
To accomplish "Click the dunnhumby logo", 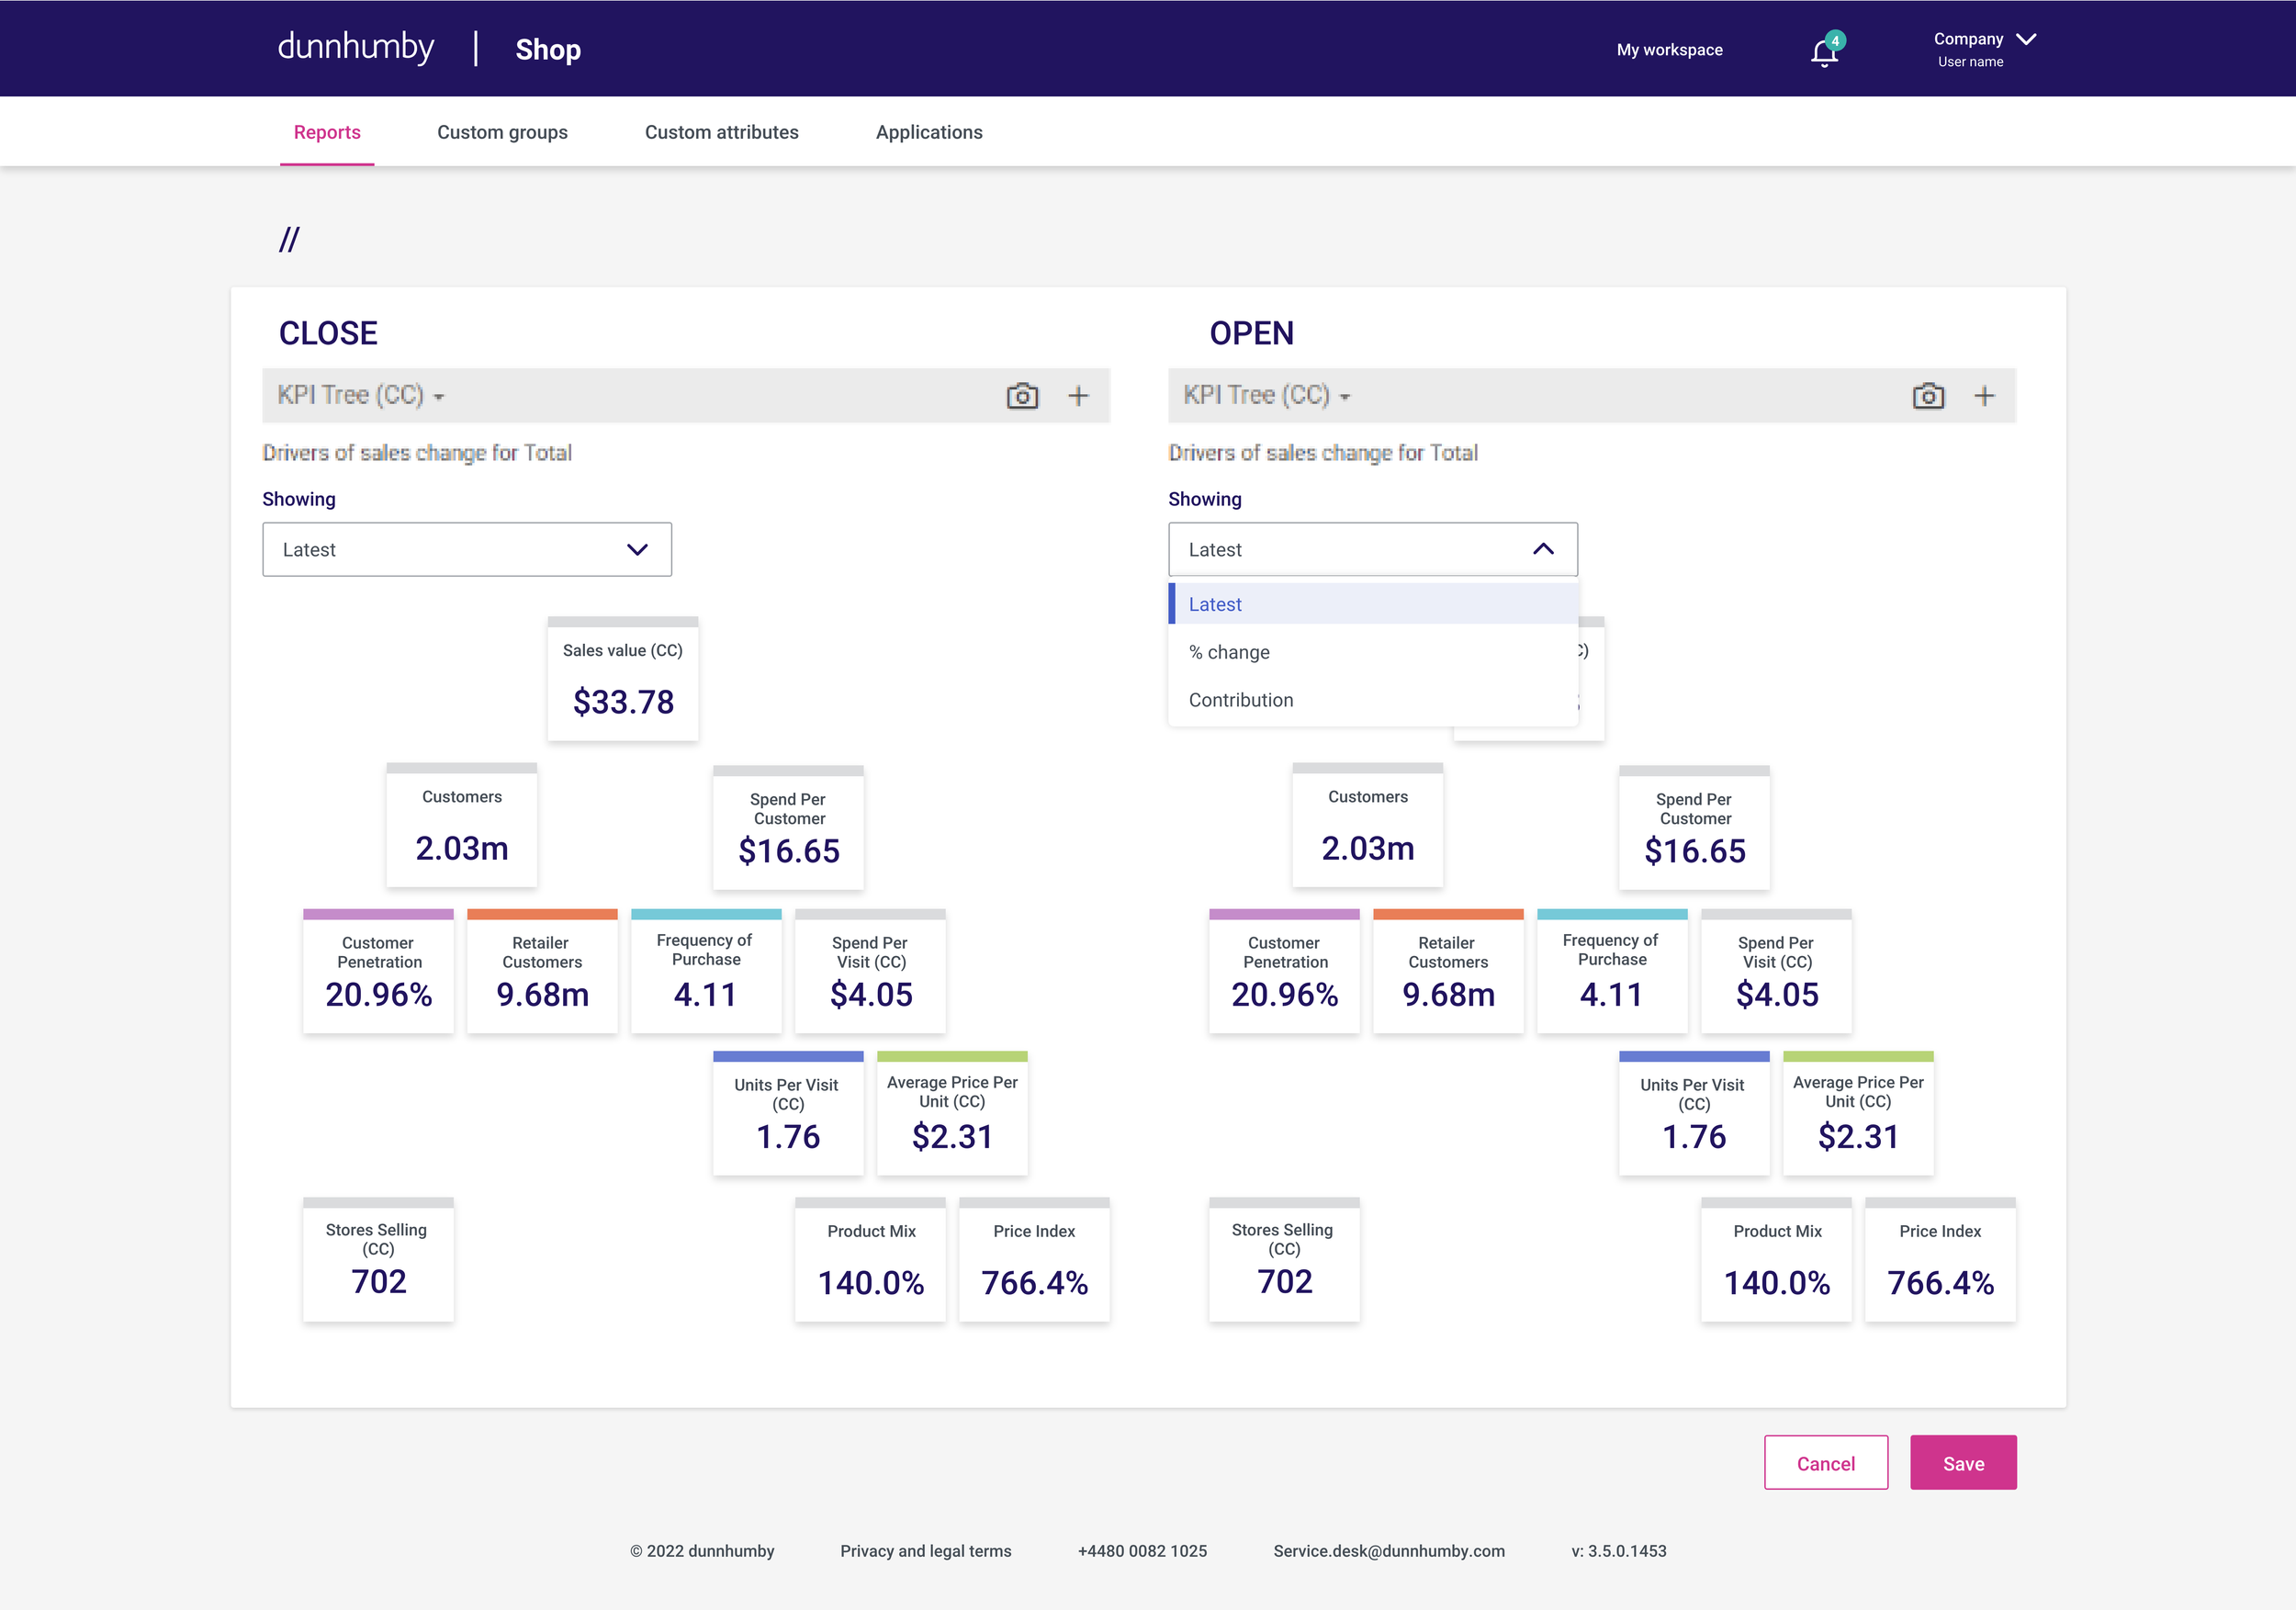I will tap(356, 48).
